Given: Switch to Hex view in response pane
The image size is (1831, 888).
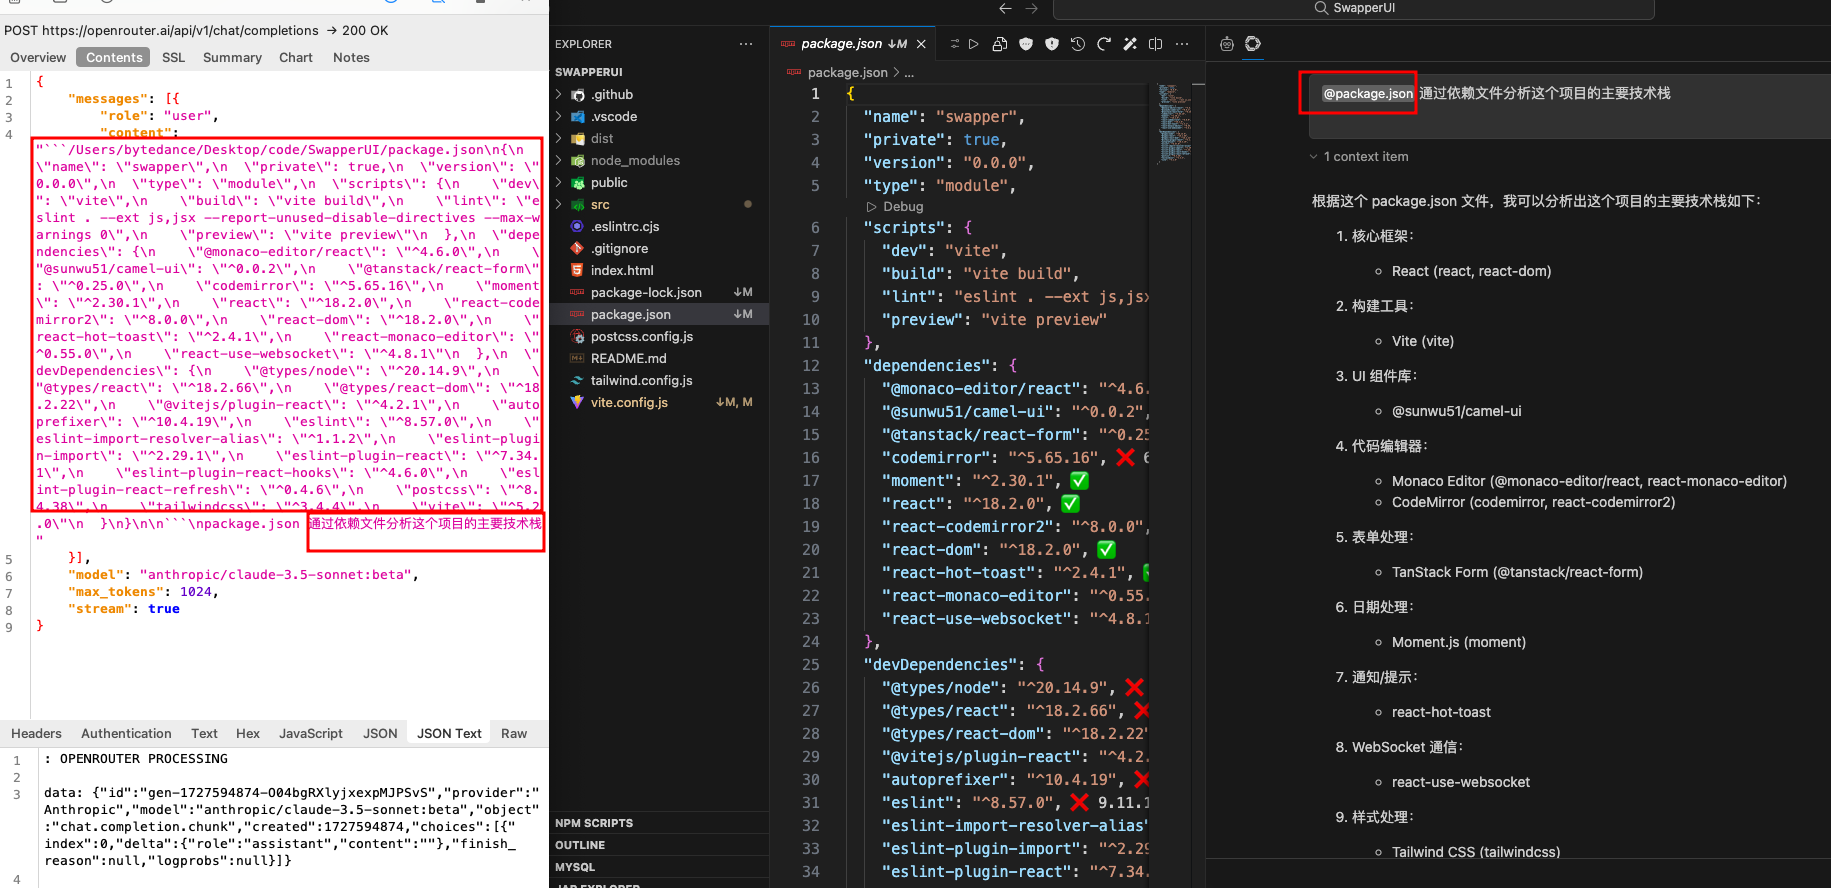Looking at the screenshot, I should [x=248, y=733].
